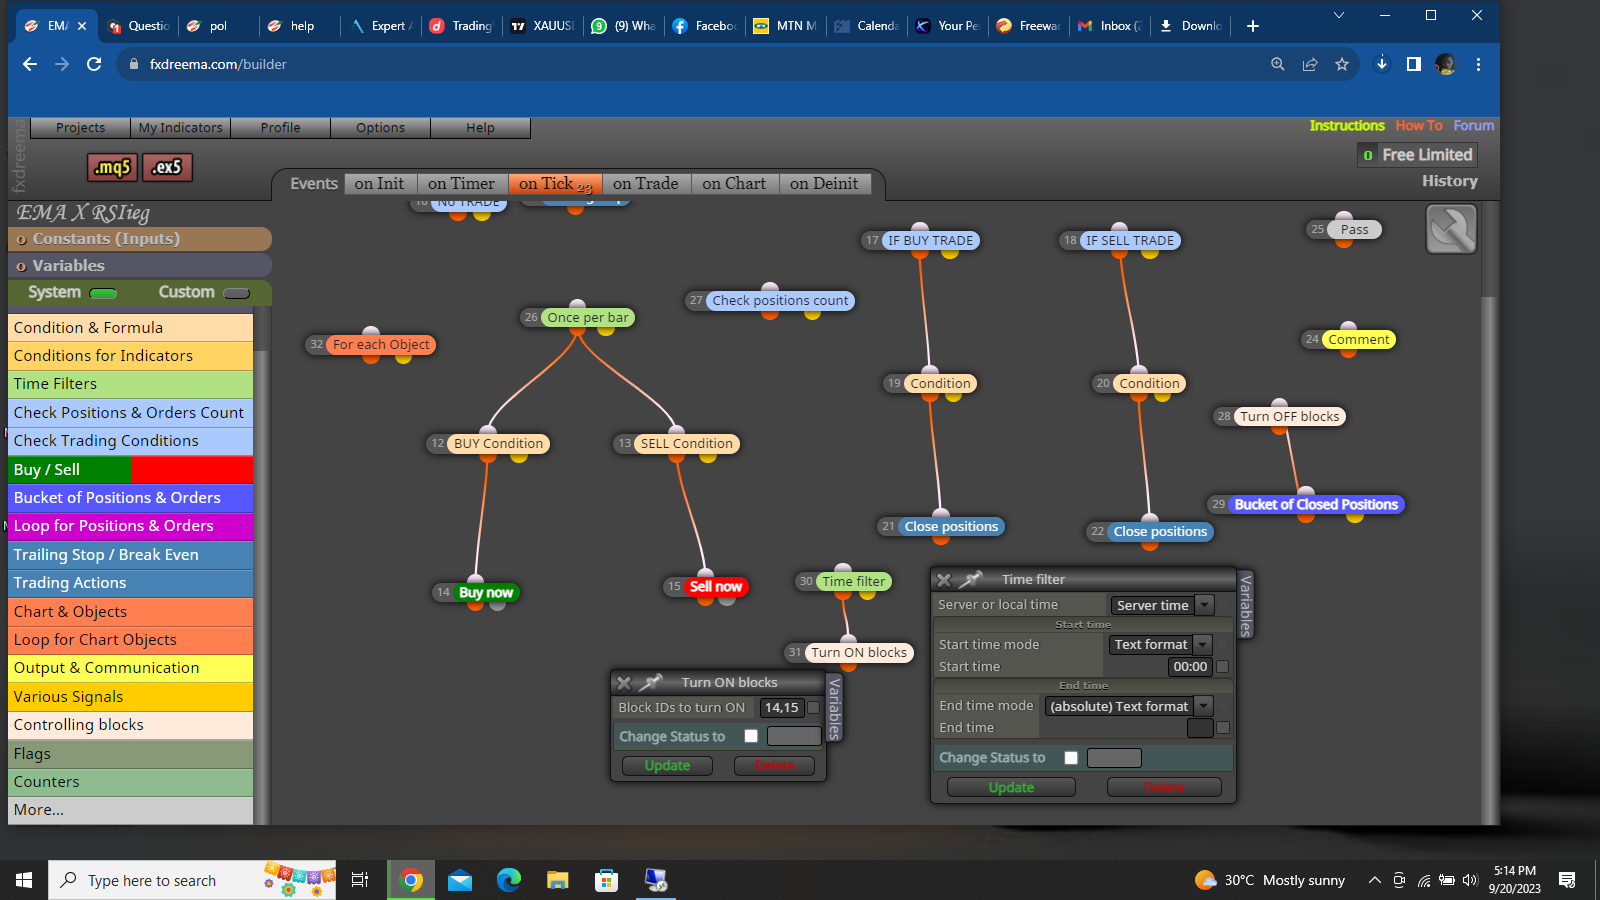Viewport: 1600px width, 900px height.
Task: Select the Check positions count block
Action: coord(780,301)
